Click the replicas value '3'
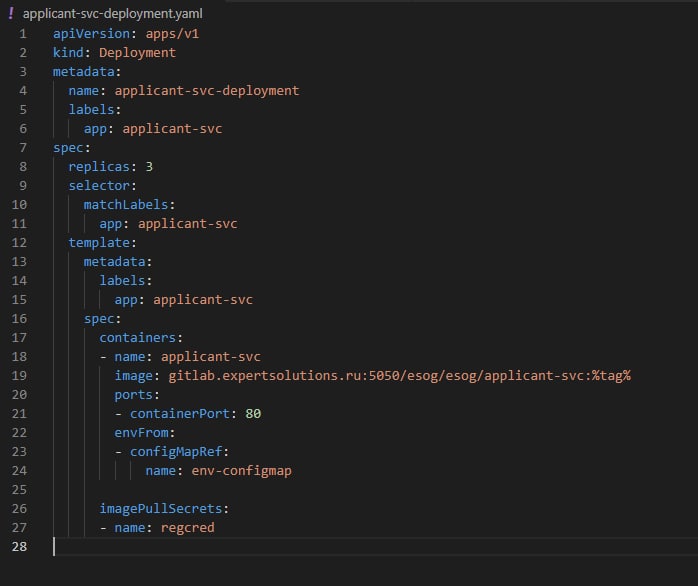Screen dimensions: 698x586 (x=149, y=167)
